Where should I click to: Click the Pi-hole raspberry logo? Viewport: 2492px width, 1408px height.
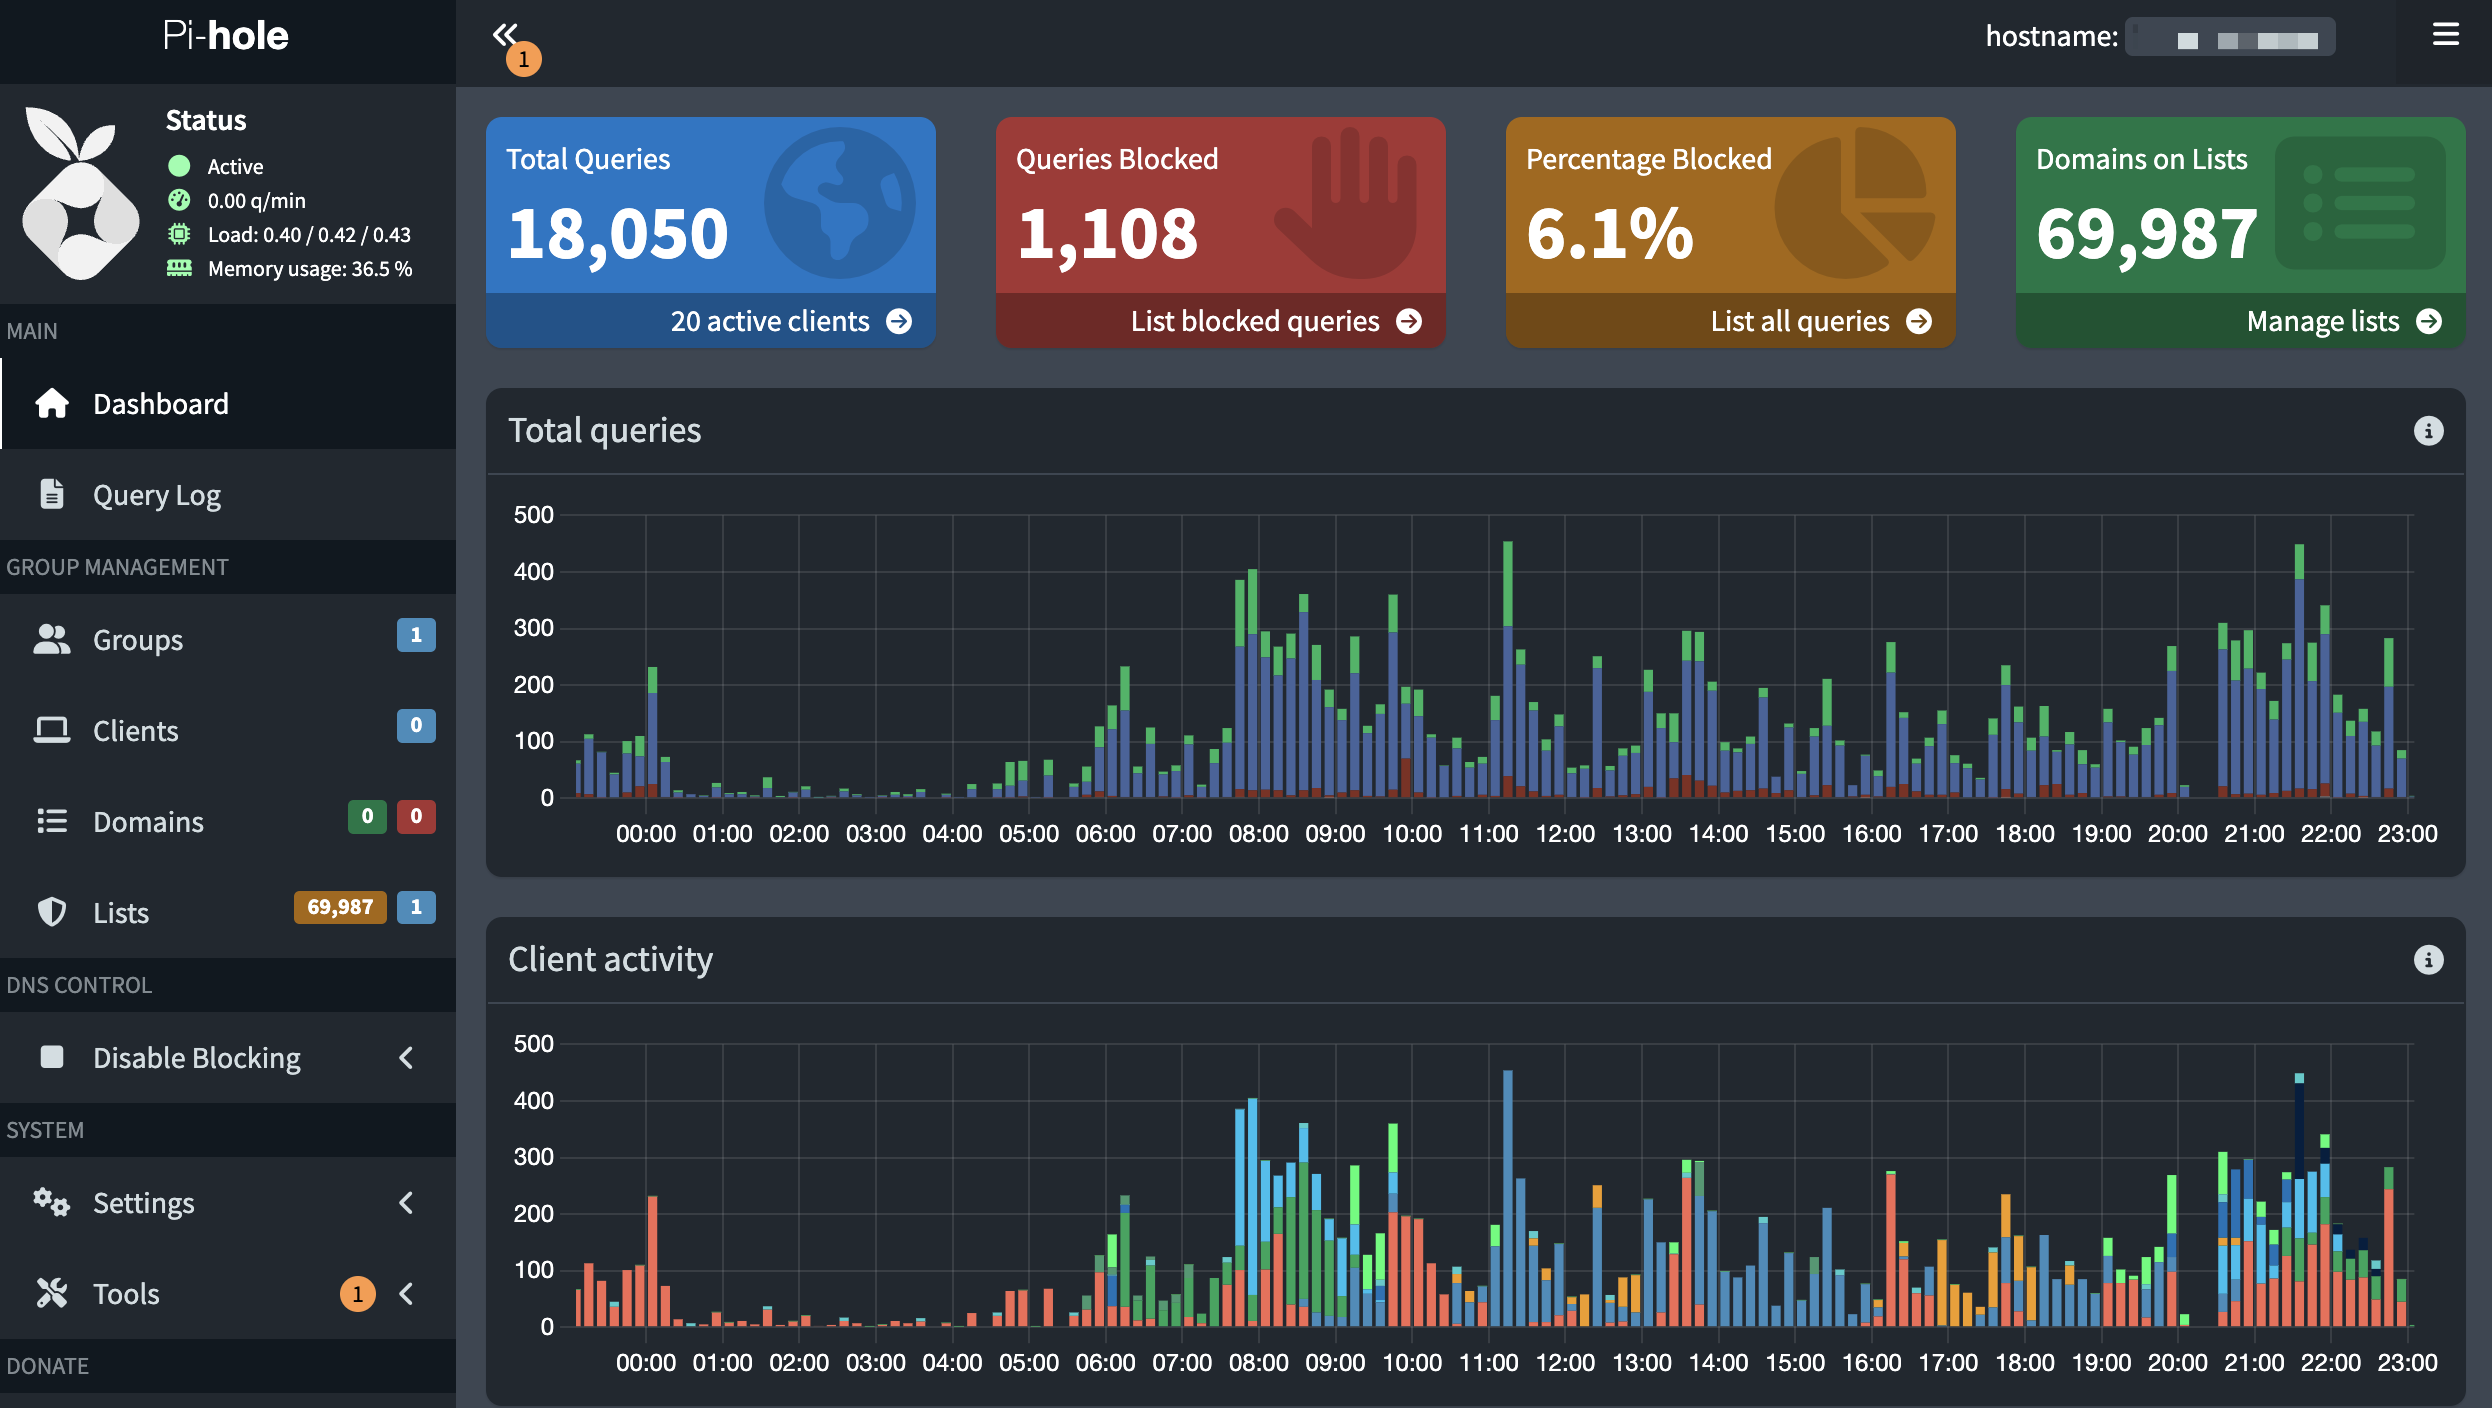[80, 194]
